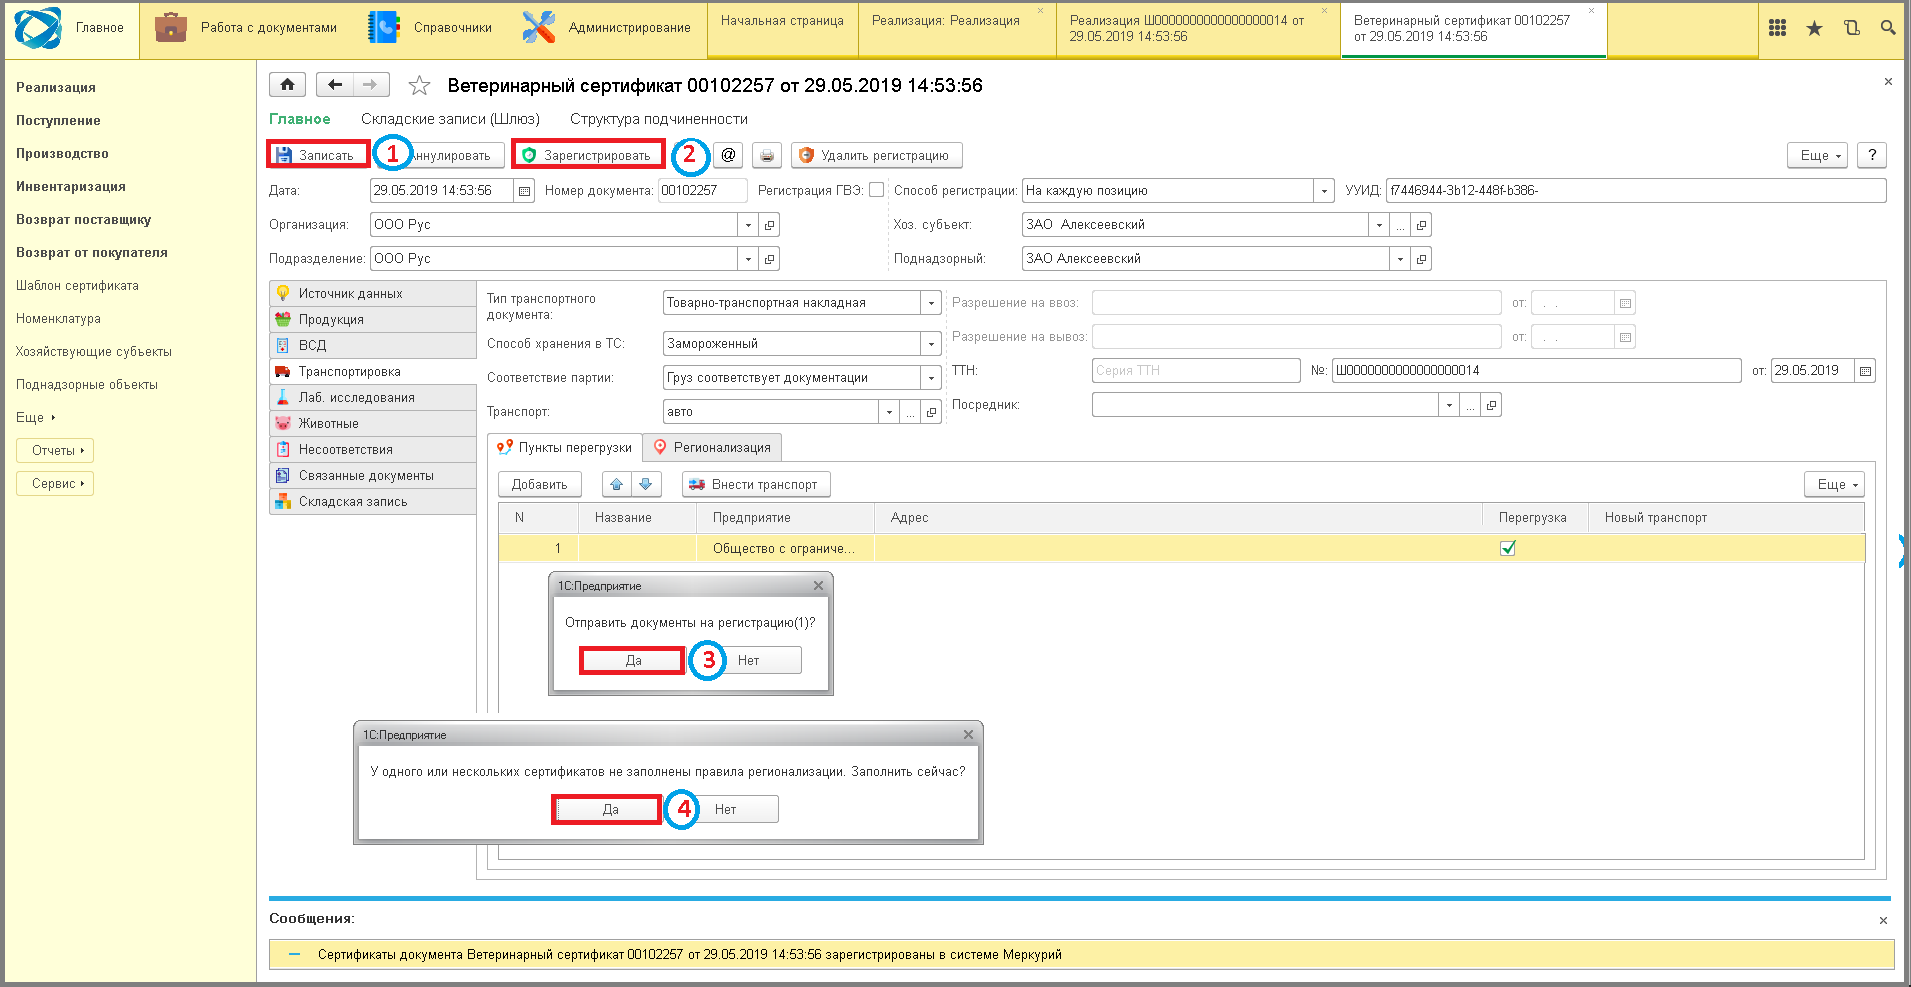Open the Регионализация tab

point(712,447)
